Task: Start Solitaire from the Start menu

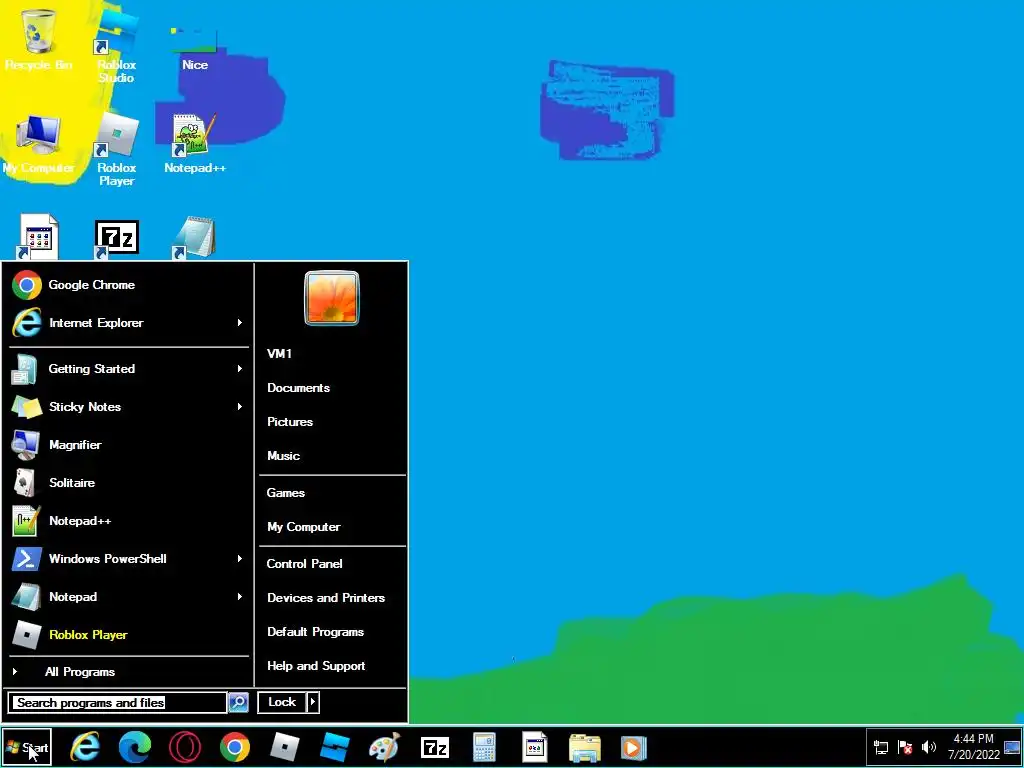Action: [x=129, y=483]
